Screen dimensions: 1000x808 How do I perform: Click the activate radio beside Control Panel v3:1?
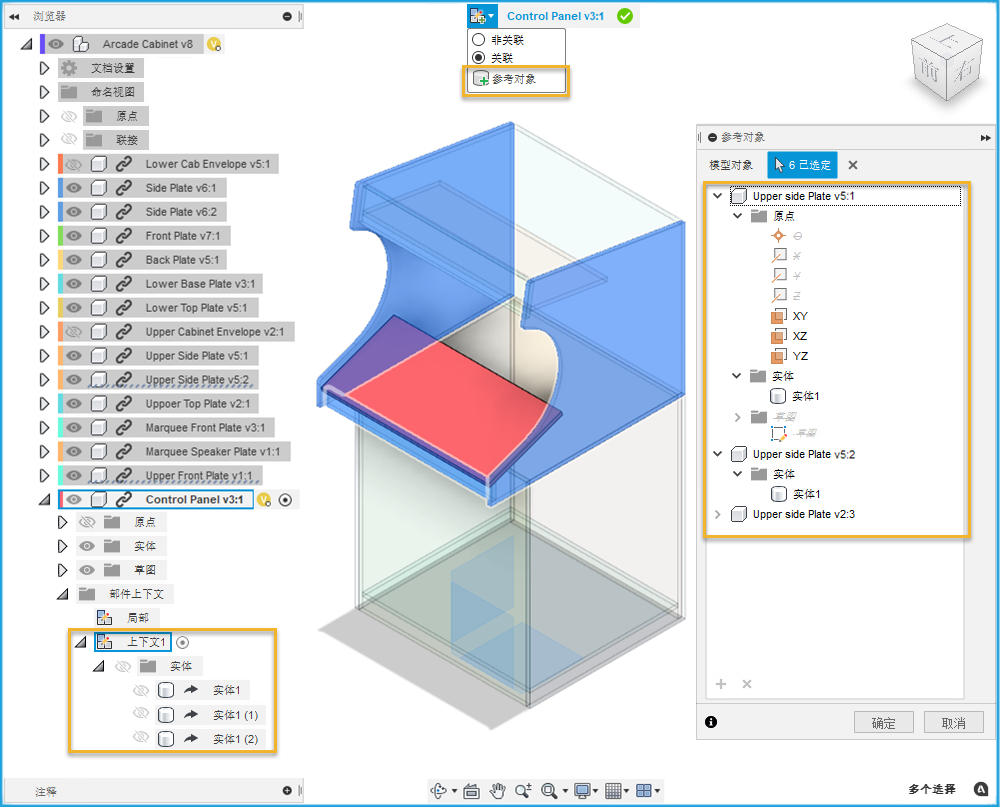286,500
